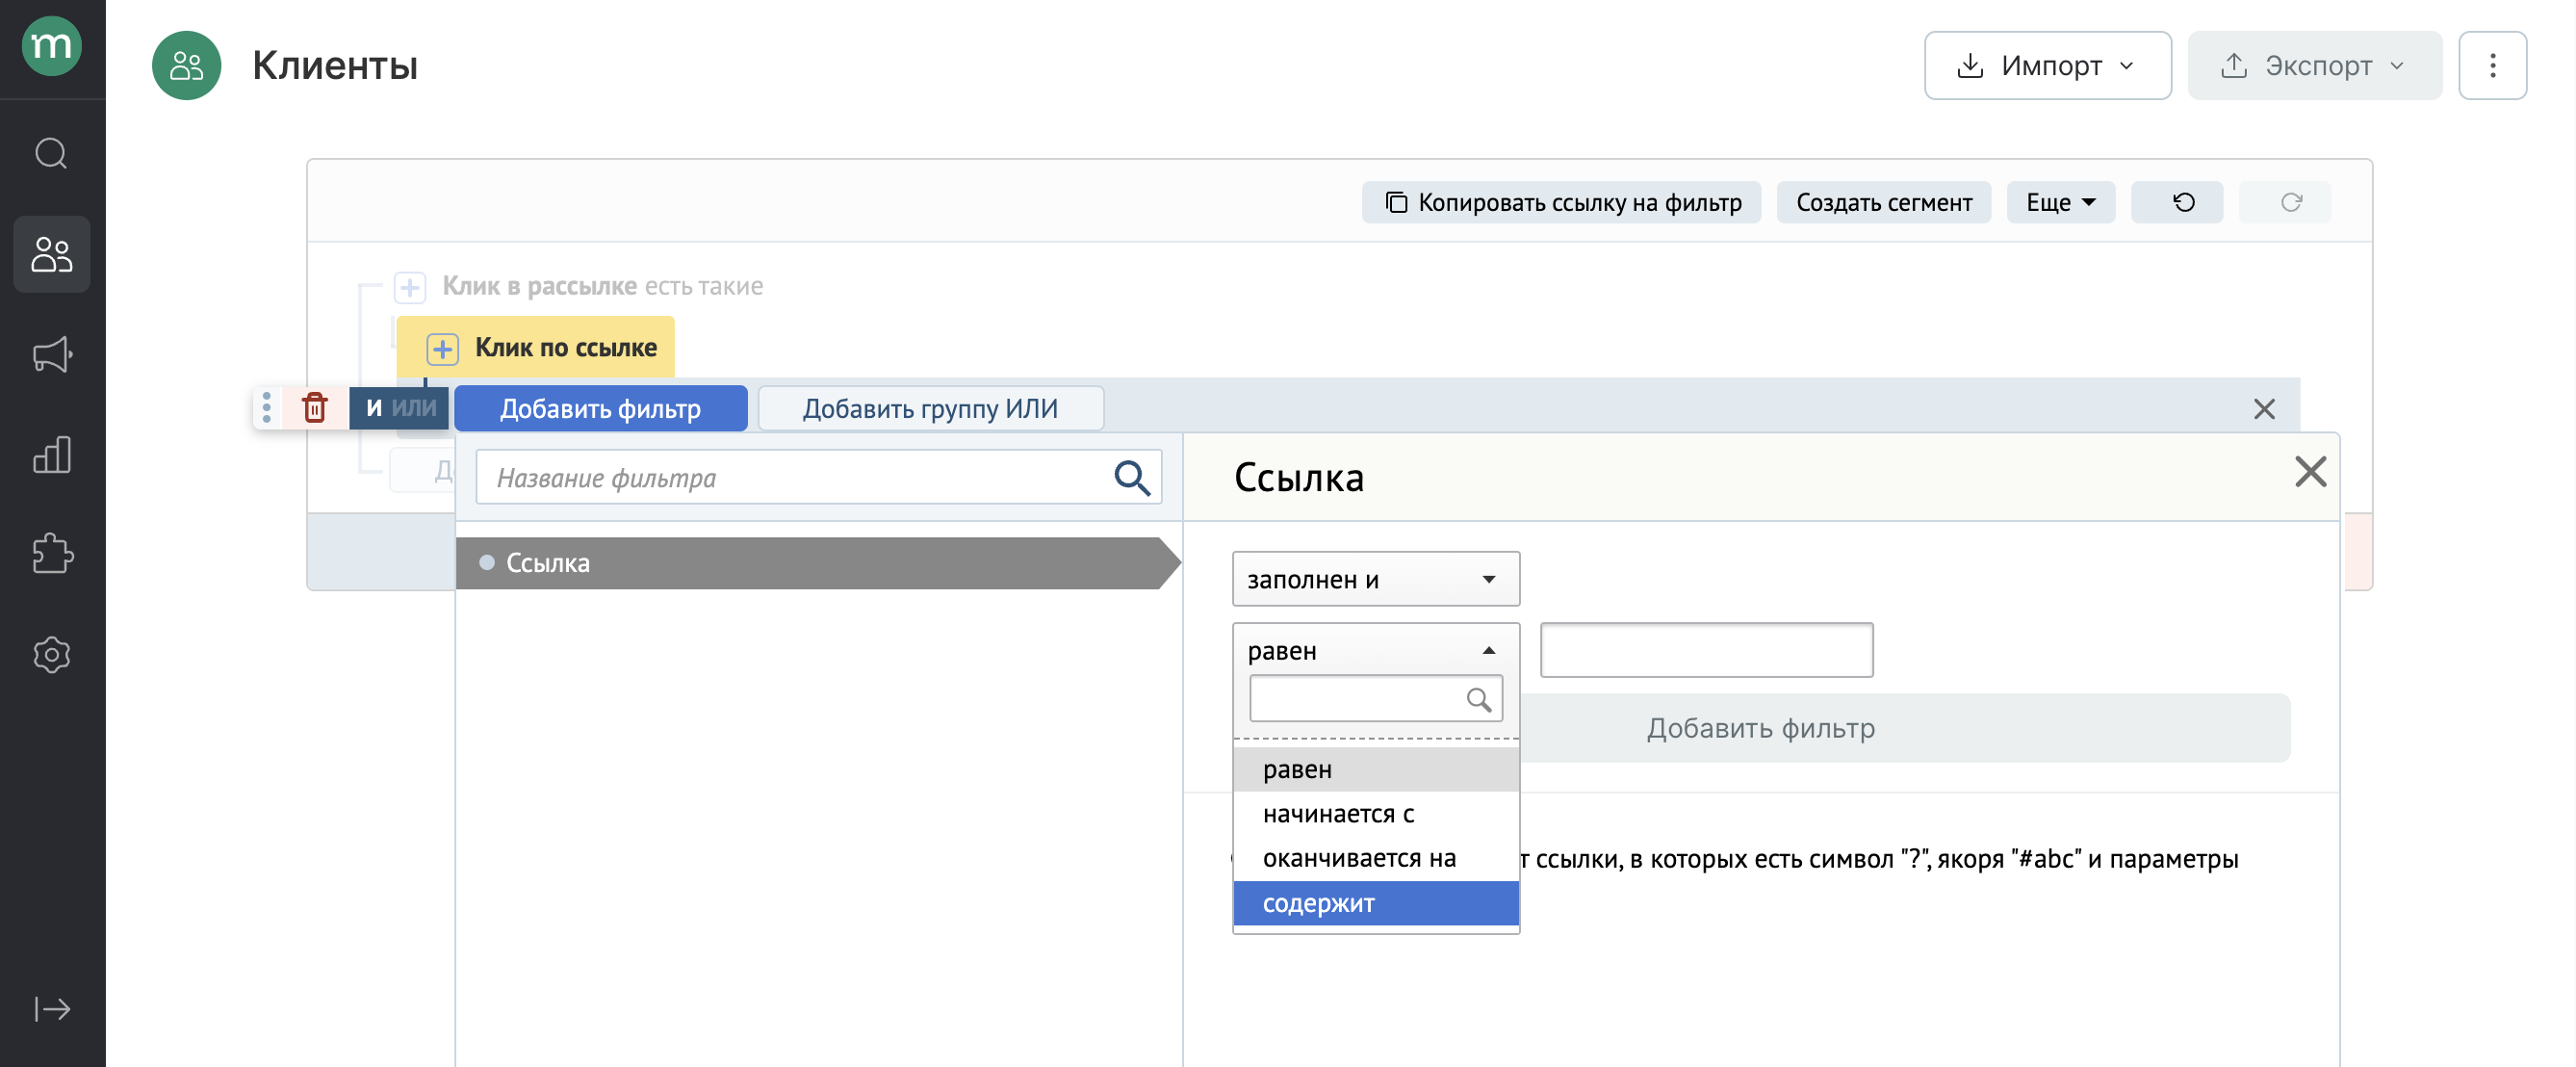
Task: Open reports bar chart icon in sidebar
Action: 52,454
